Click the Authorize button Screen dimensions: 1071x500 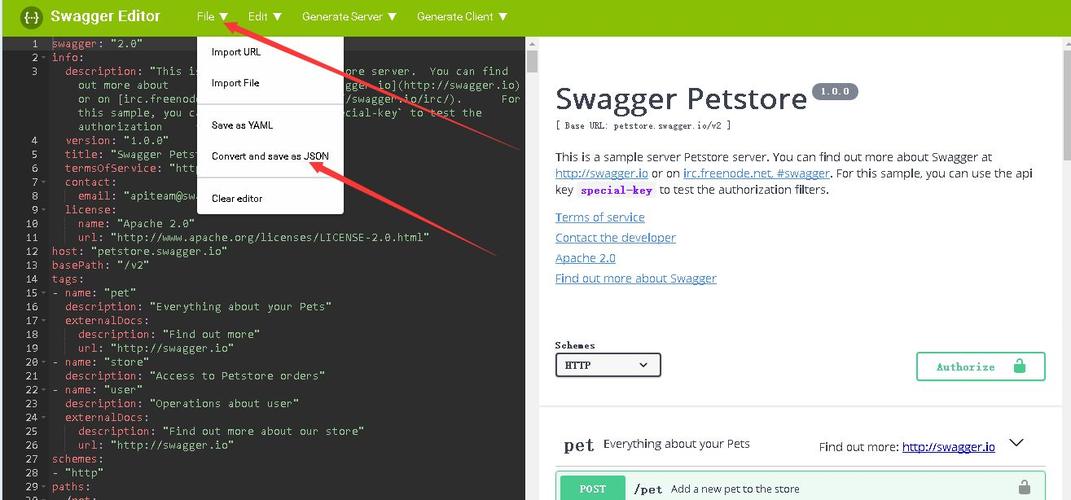(981, 366)
